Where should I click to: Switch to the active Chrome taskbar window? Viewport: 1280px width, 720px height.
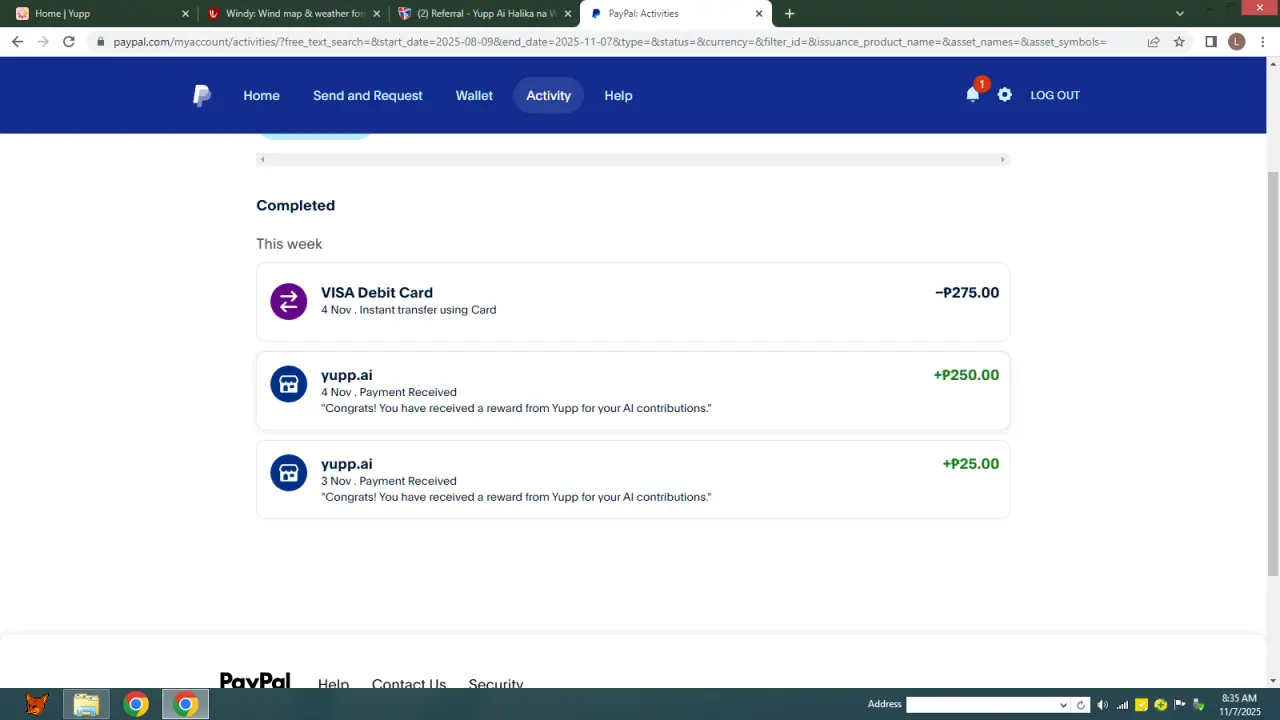[x=186, y=705]
